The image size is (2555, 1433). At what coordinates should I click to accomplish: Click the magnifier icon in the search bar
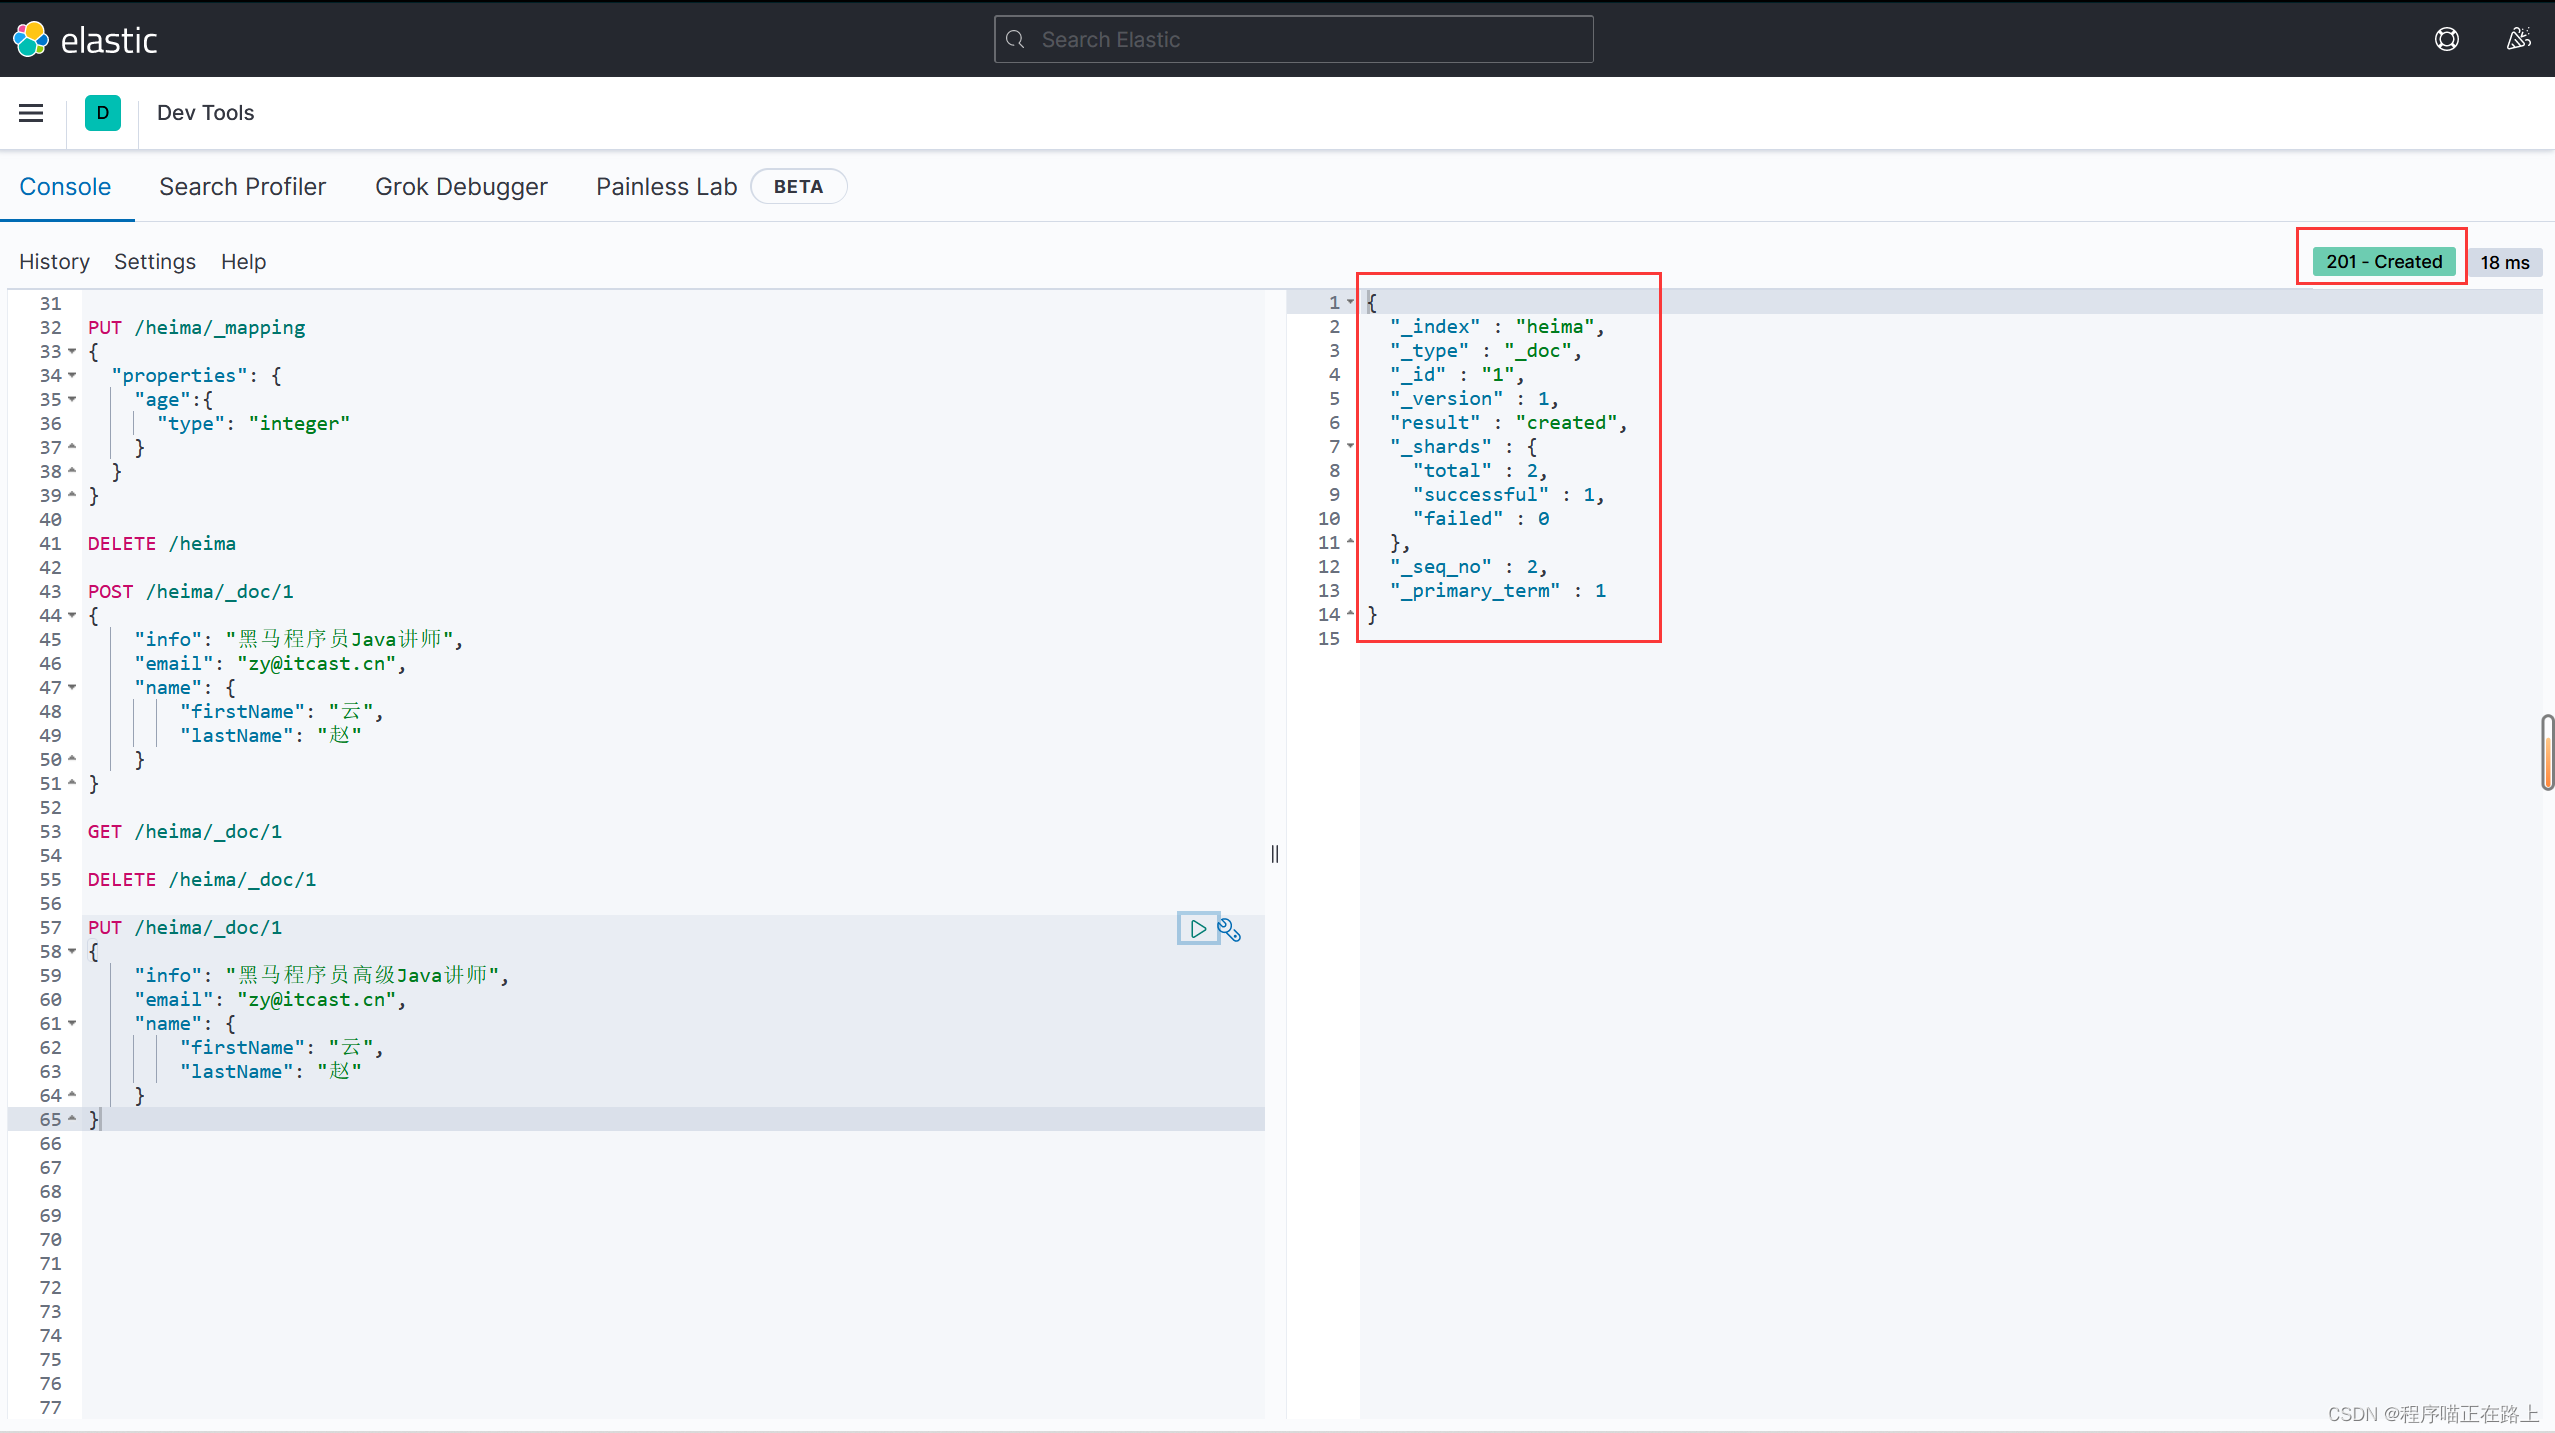(1016, 40)
